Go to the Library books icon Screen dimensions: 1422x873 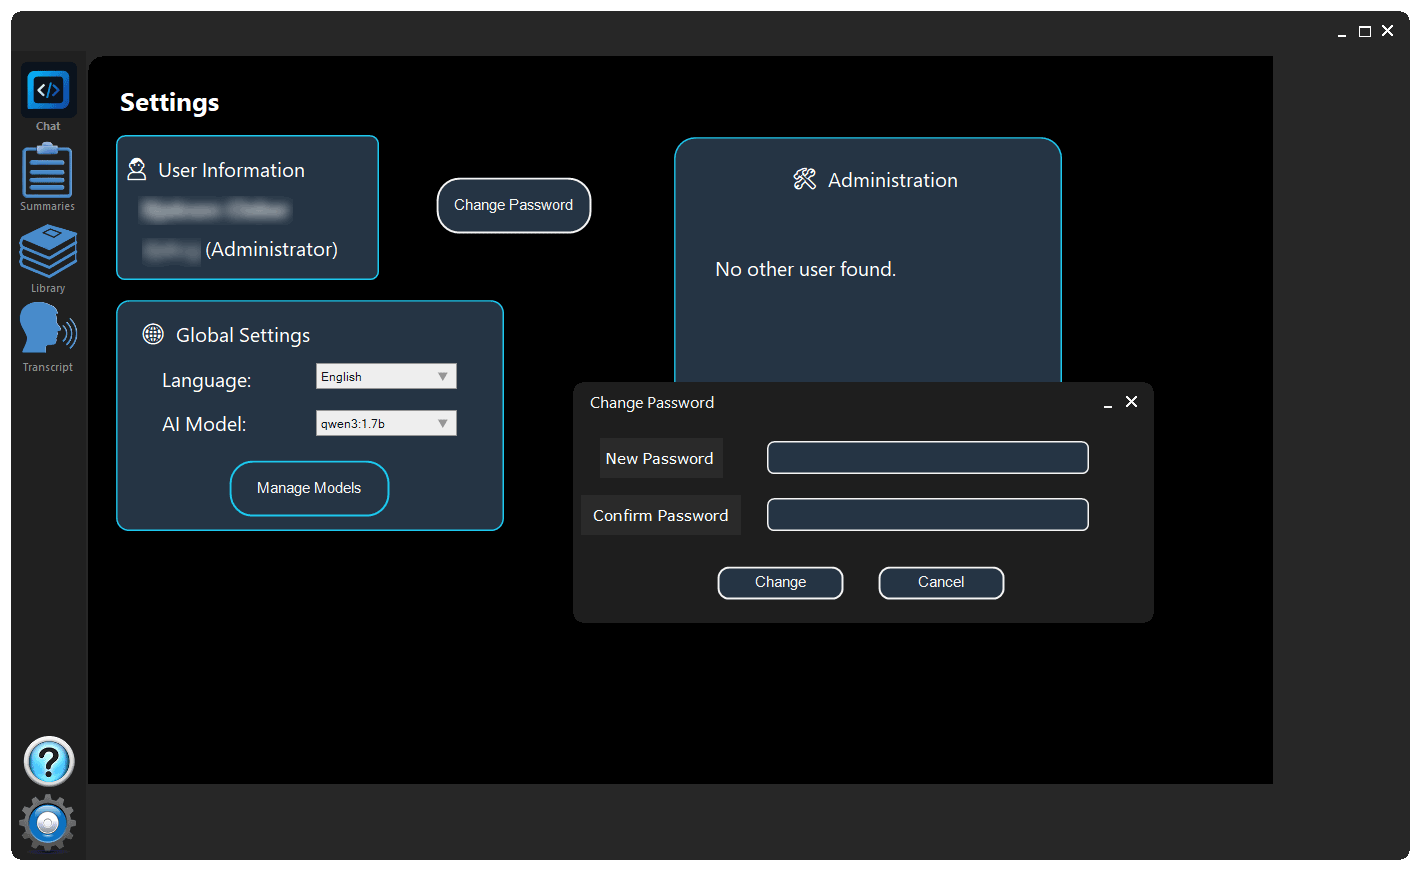47,252
